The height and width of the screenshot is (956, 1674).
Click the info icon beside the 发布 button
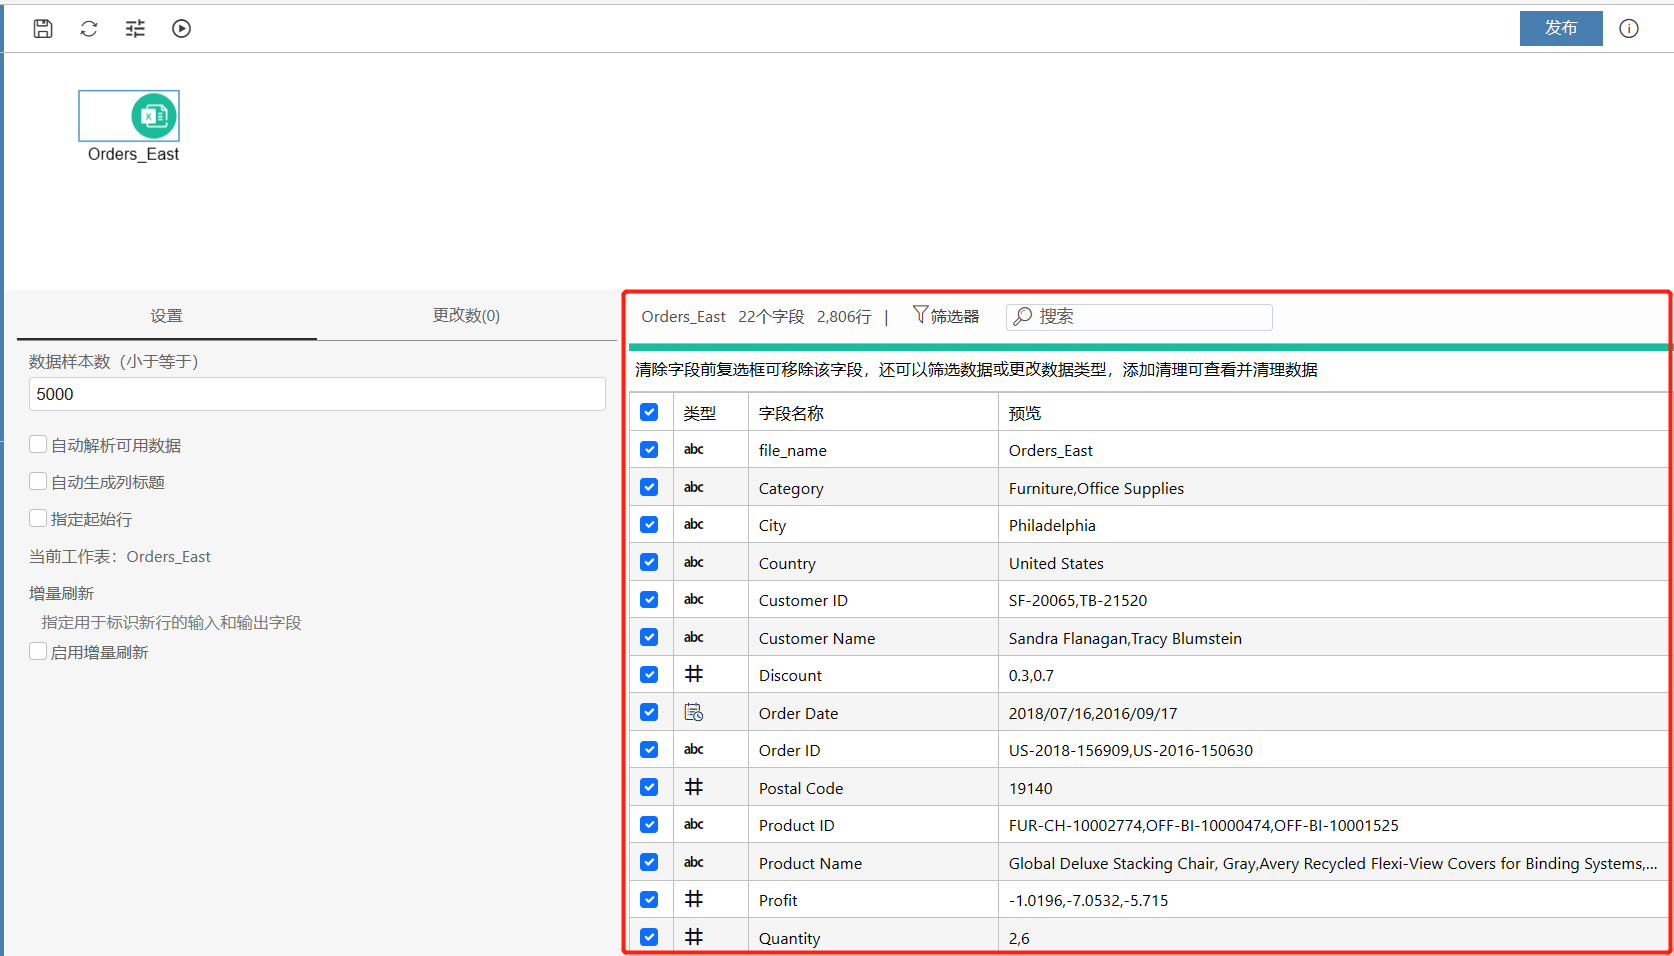[1629, 28]
